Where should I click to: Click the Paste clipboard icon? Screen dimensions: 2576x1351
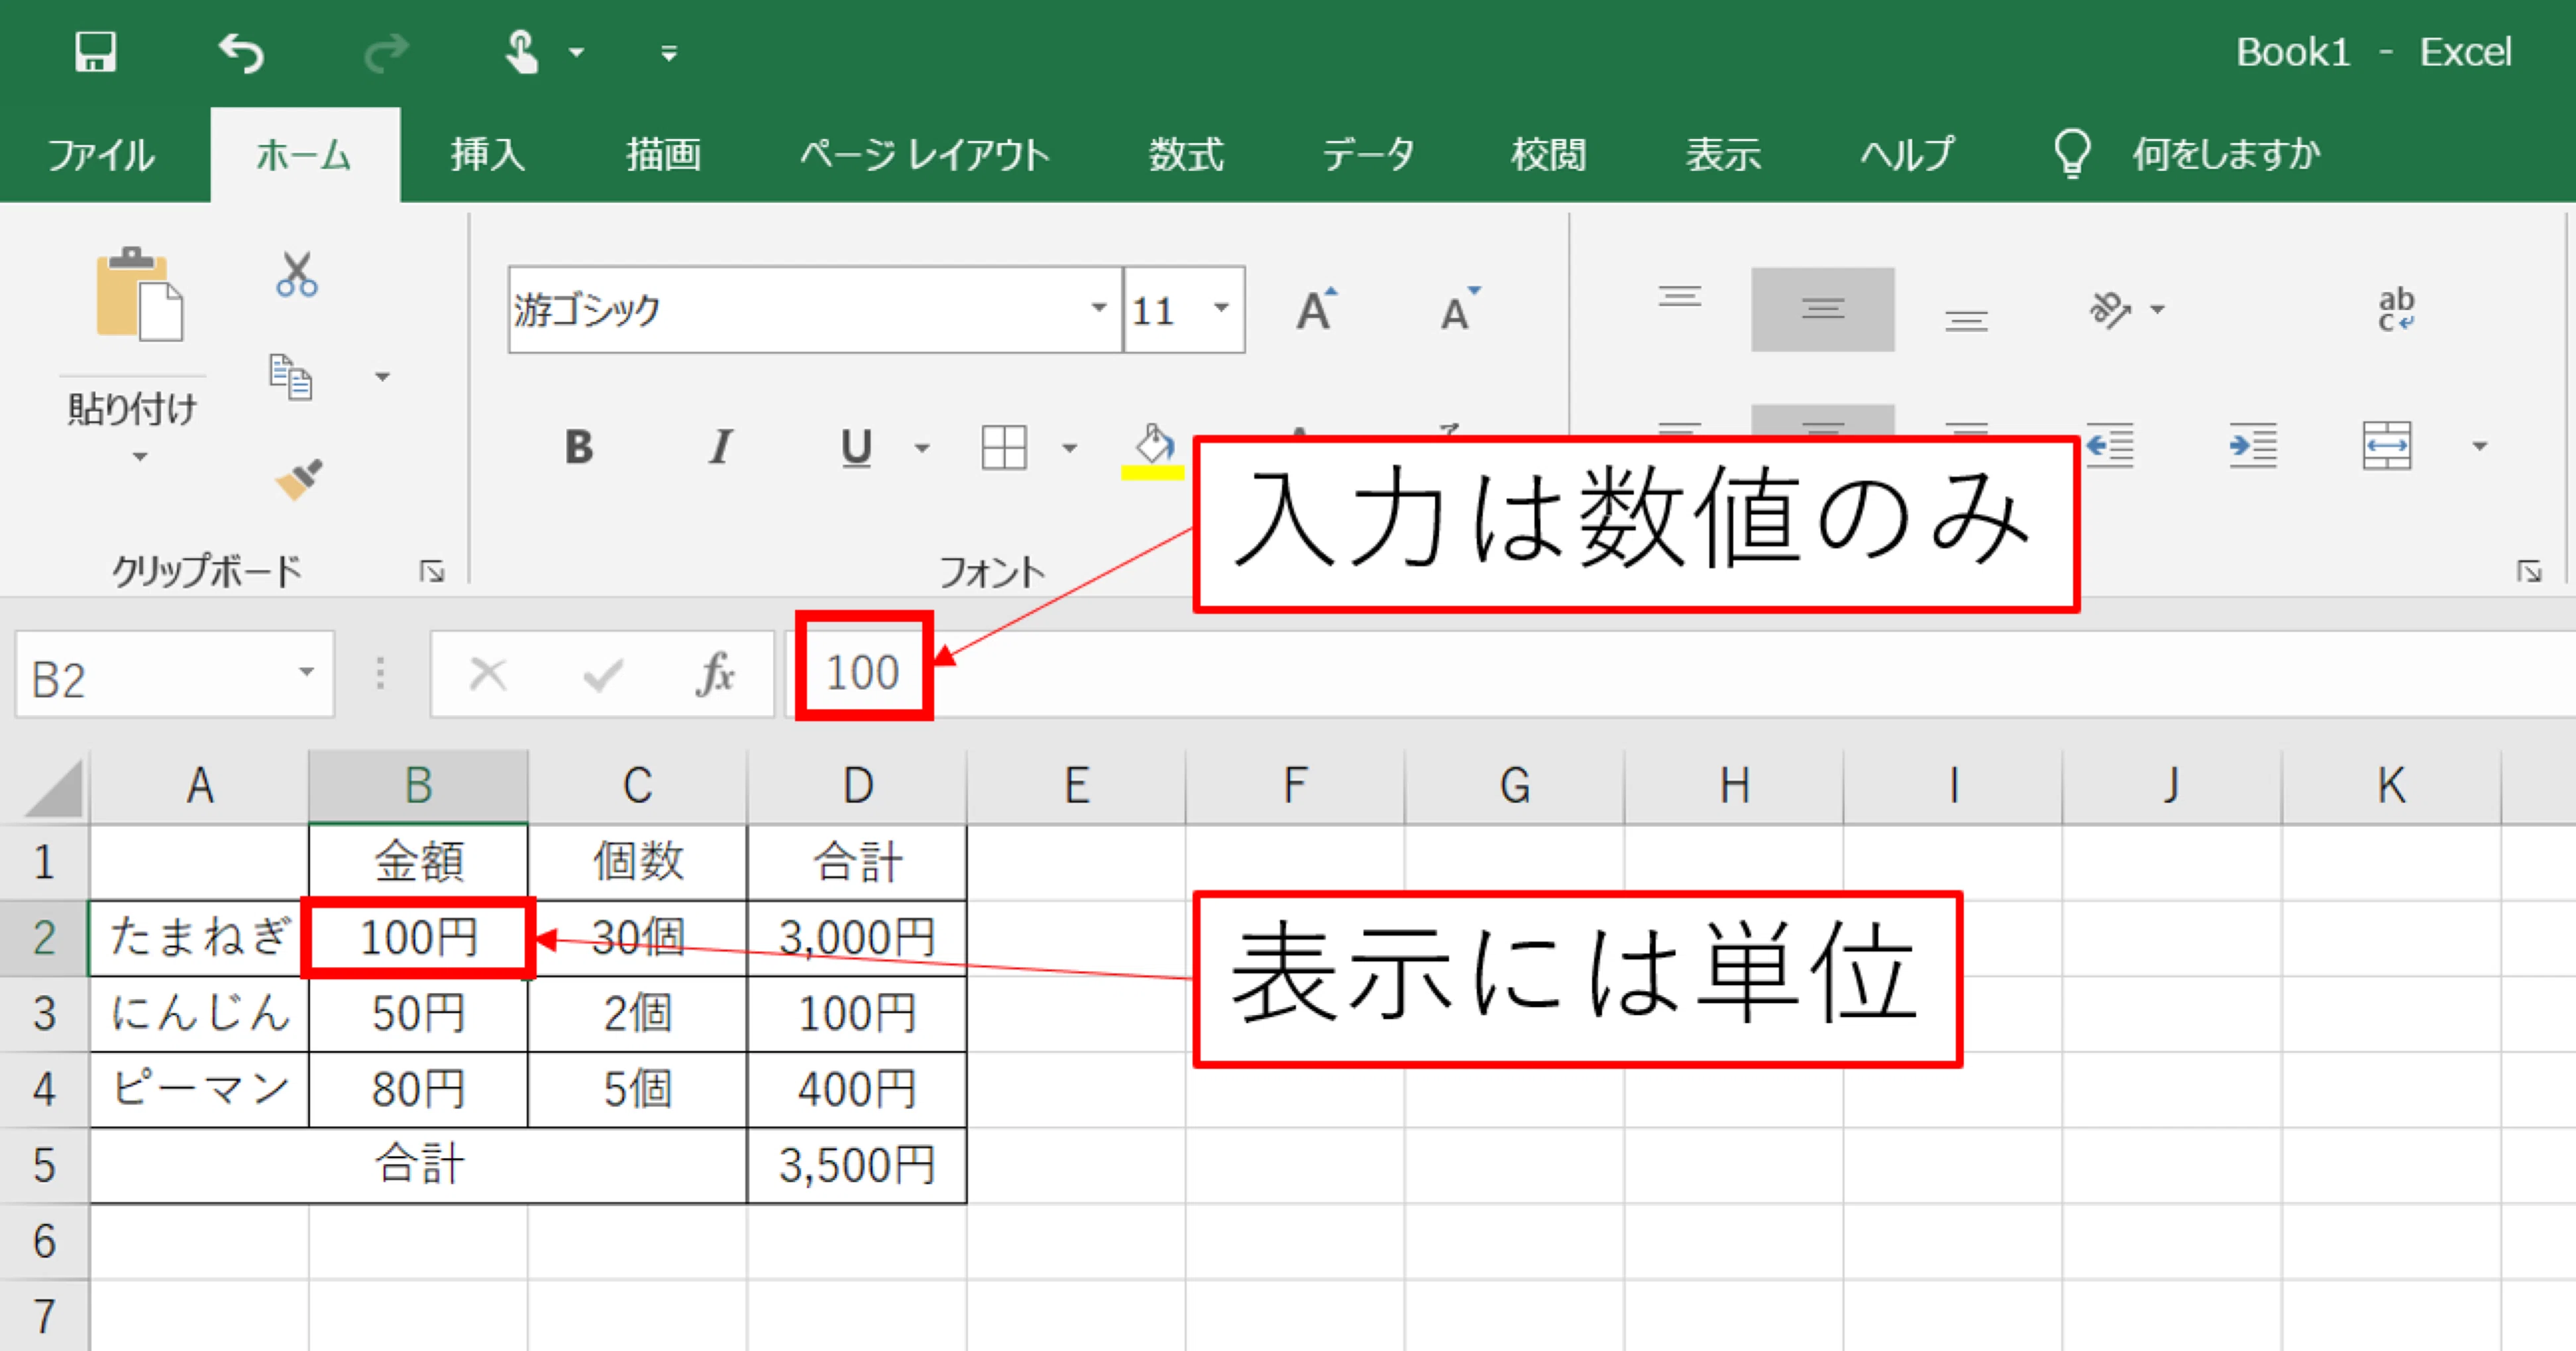click(x=139, y=294)
